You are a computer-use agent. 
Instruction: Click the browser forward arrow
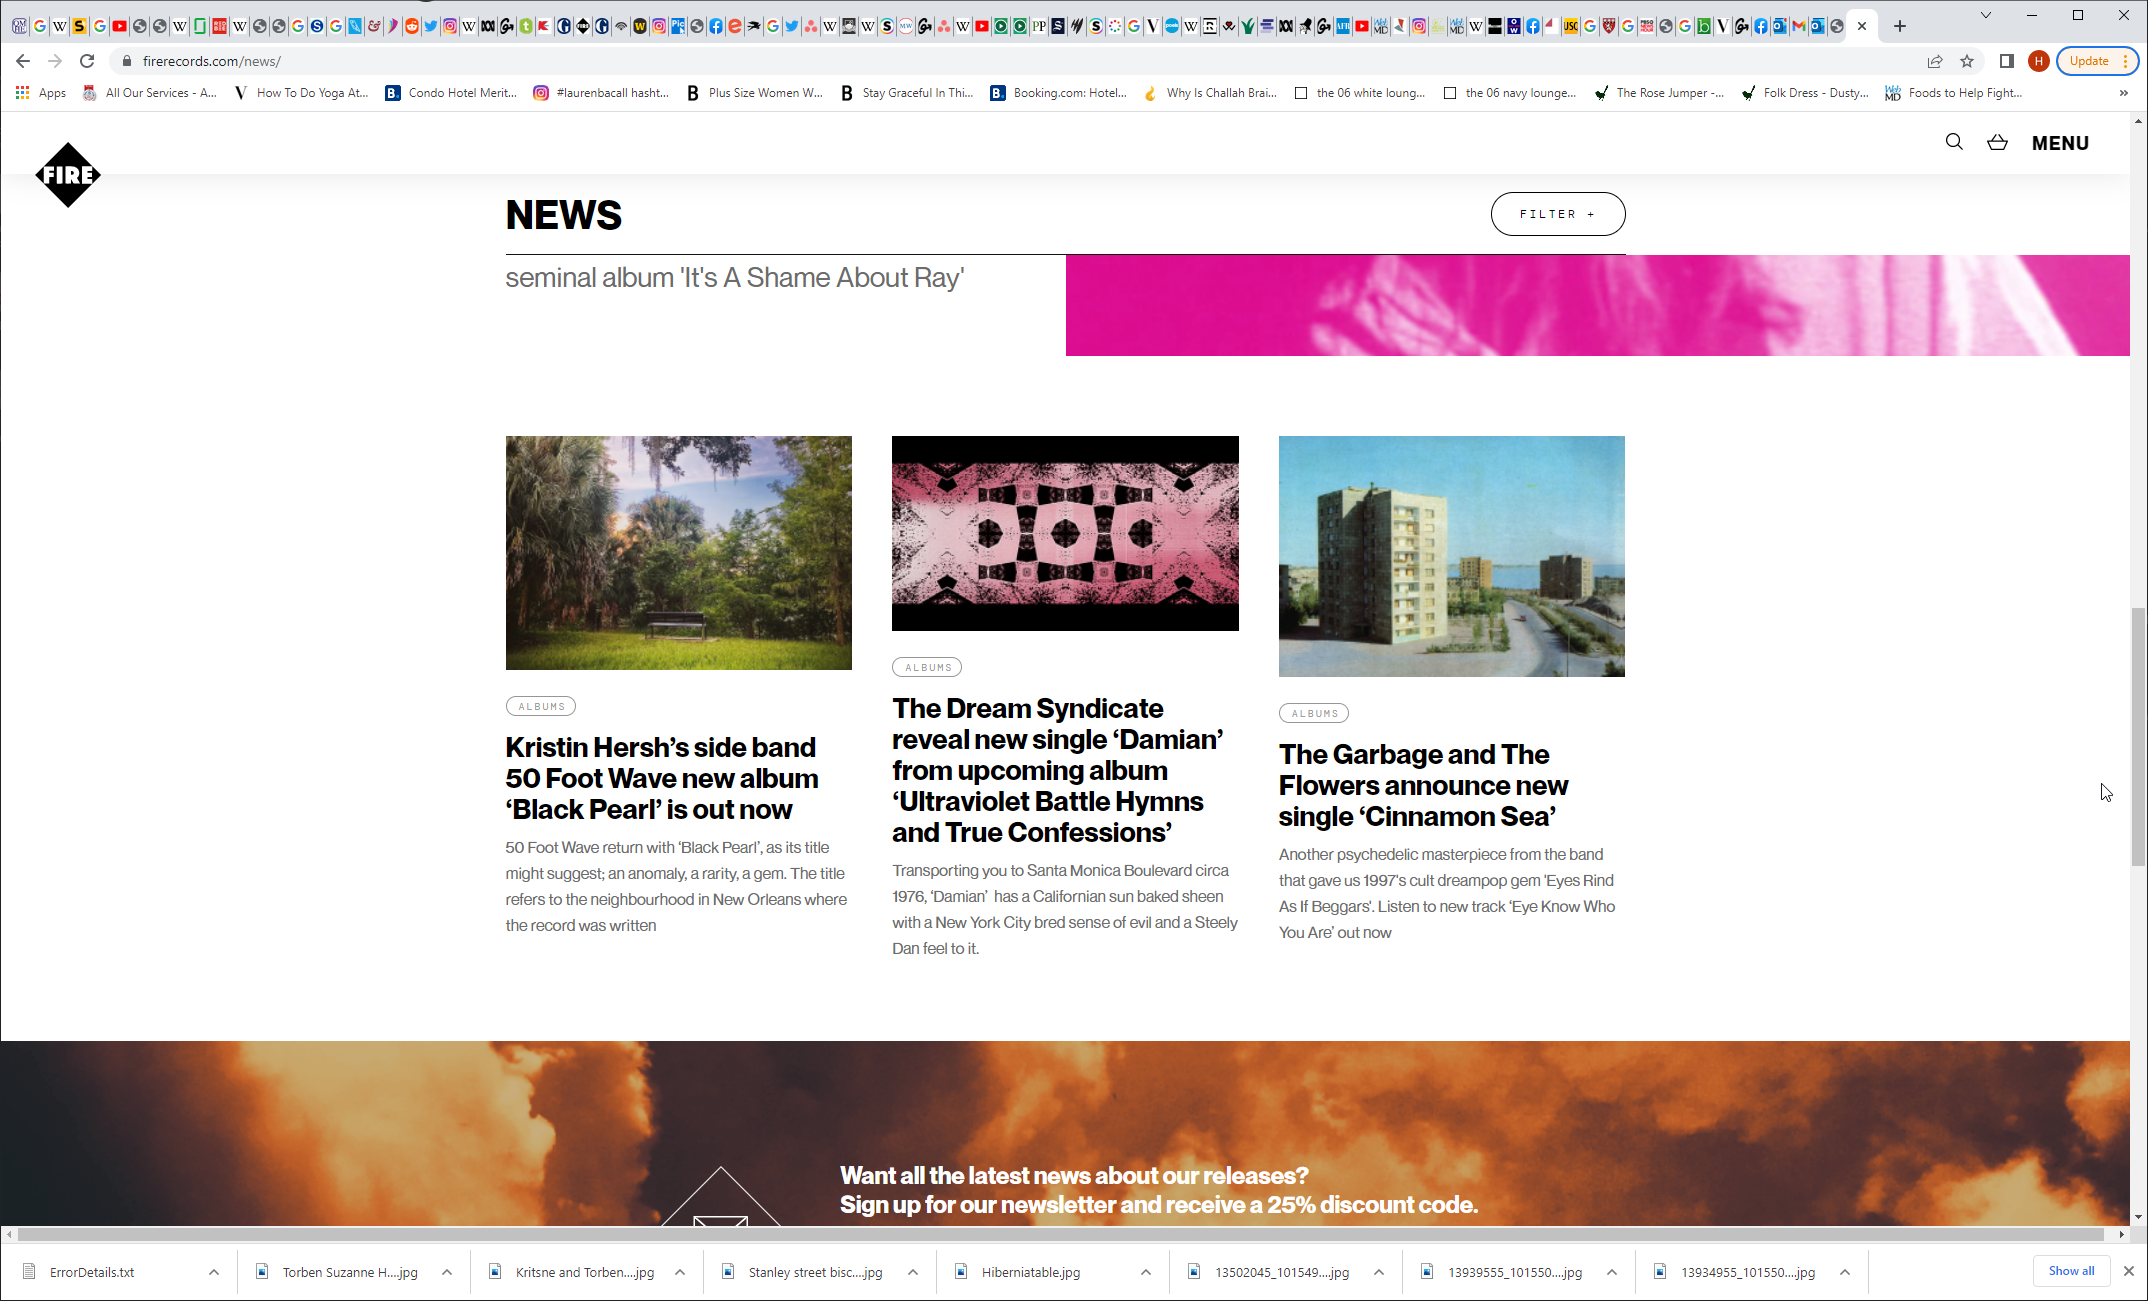[55, 61]
